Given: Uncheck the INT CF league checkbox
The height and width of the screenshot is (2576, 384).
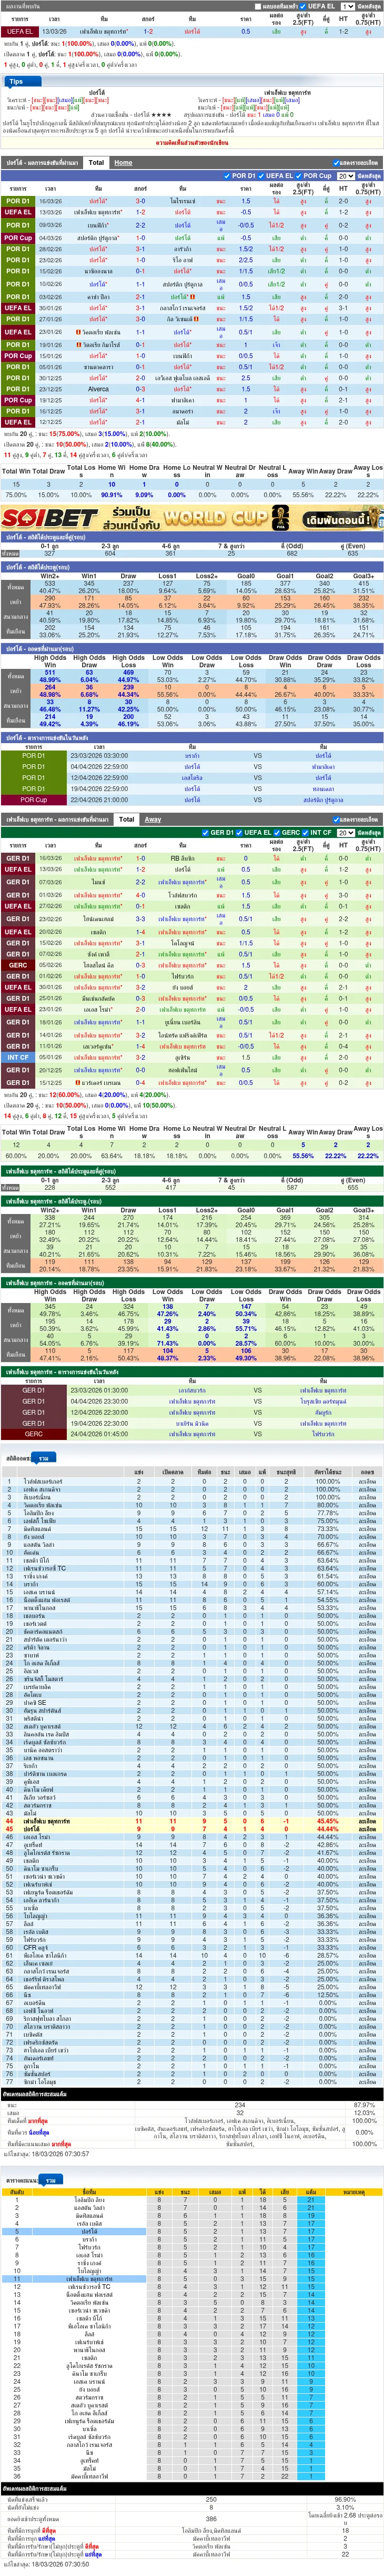Looking at the screenshot, I should coord(306,832).
